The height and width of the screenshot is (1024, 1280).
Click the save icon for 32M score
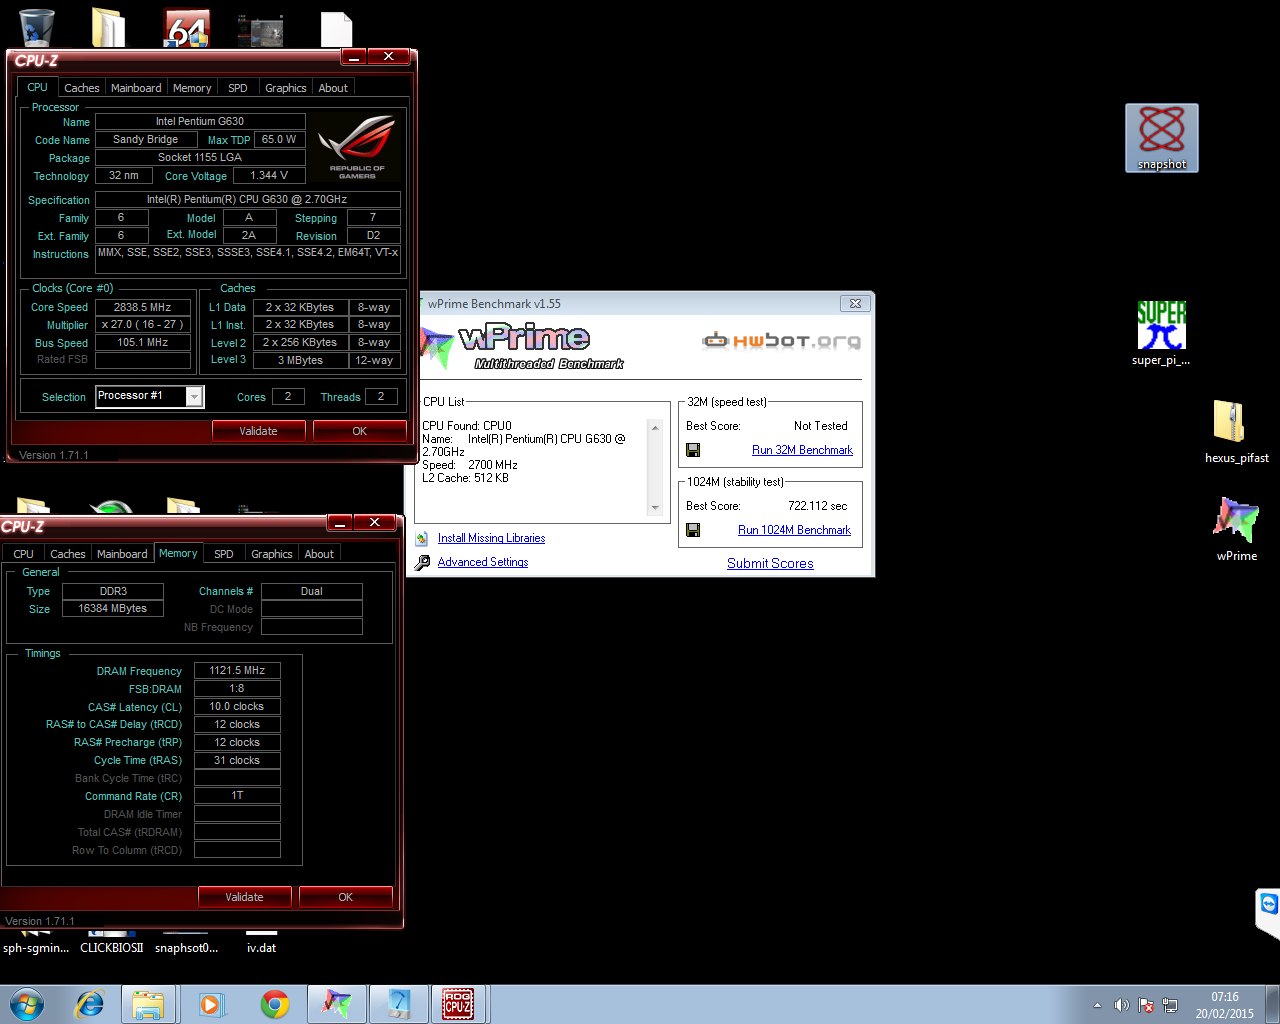693,450
